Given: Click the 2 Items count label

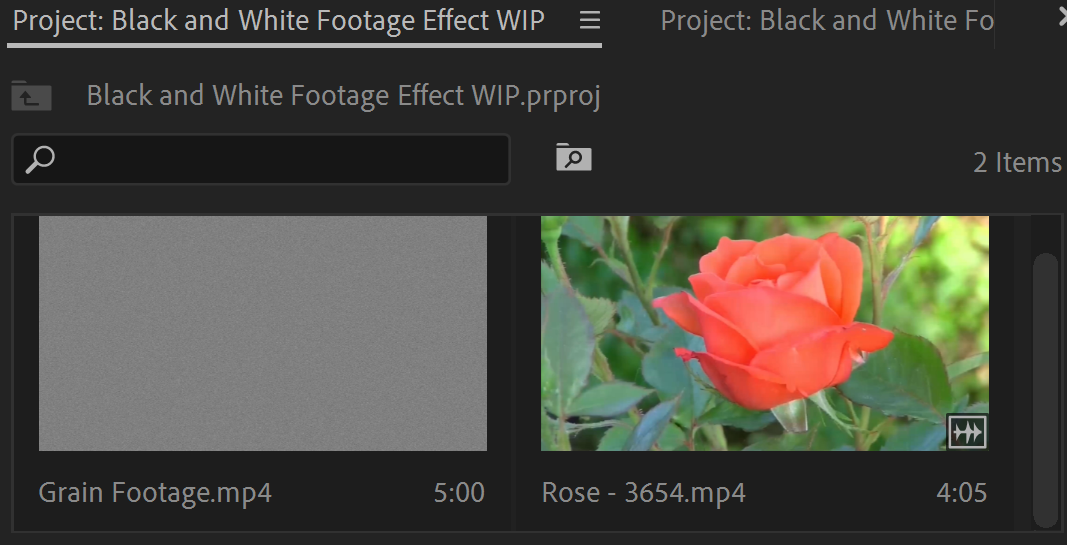Looking at the screenshot, I should coord(1017,163).
